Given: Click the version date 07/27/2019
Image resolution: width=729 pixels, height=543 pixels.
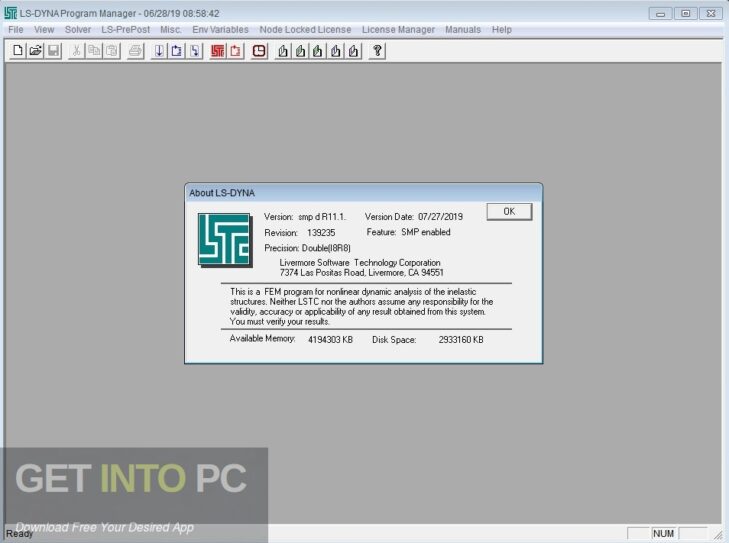Looking at the screenshot, I should point(440,217).
